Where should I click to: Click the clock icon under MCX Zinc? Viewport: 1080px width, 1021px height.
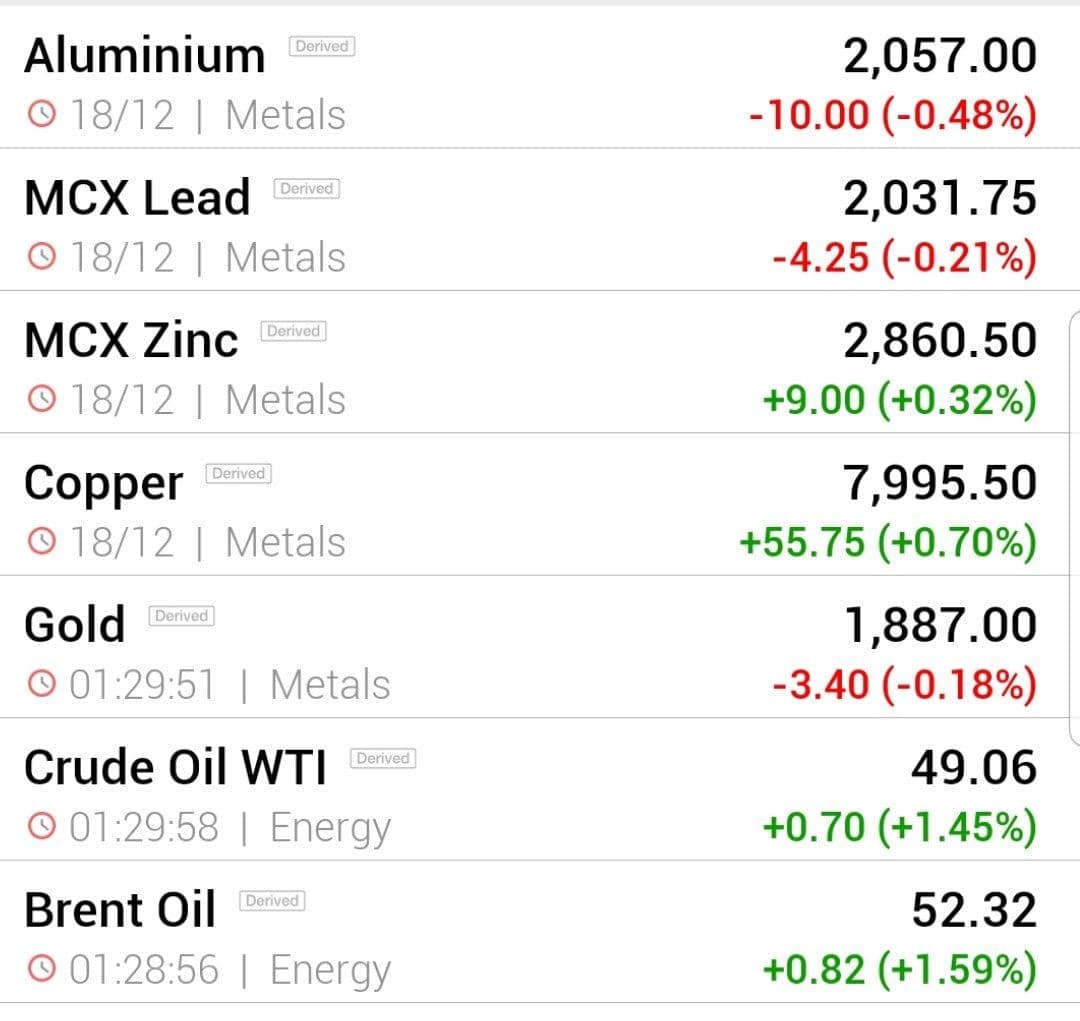[41, 399]
